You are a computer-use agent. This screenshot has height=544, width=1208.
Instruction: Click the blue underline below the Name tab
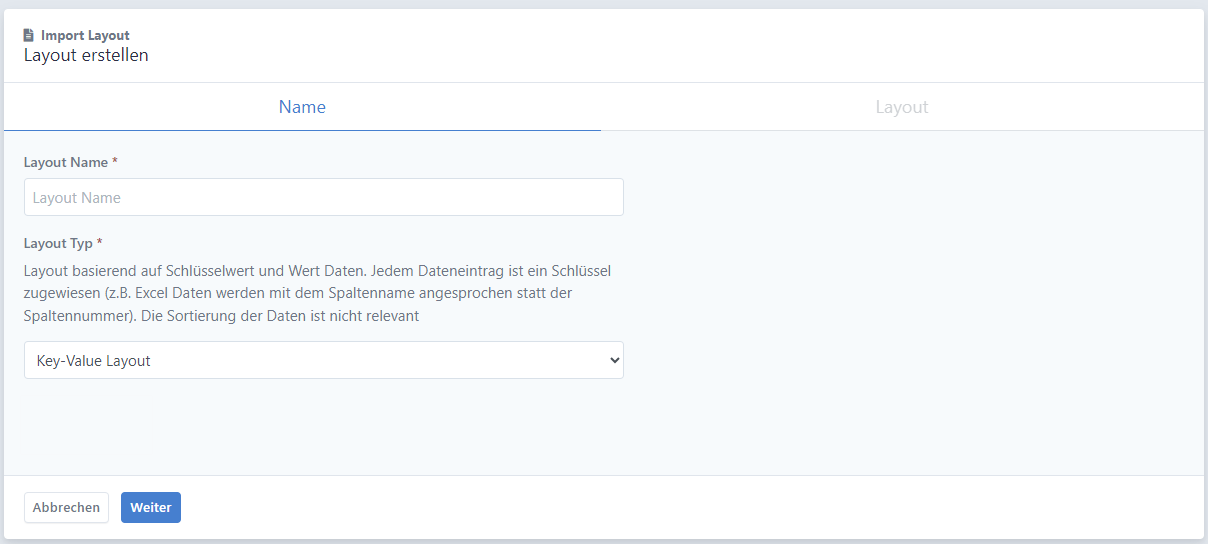pyautogui.click(x=302, y=130)
